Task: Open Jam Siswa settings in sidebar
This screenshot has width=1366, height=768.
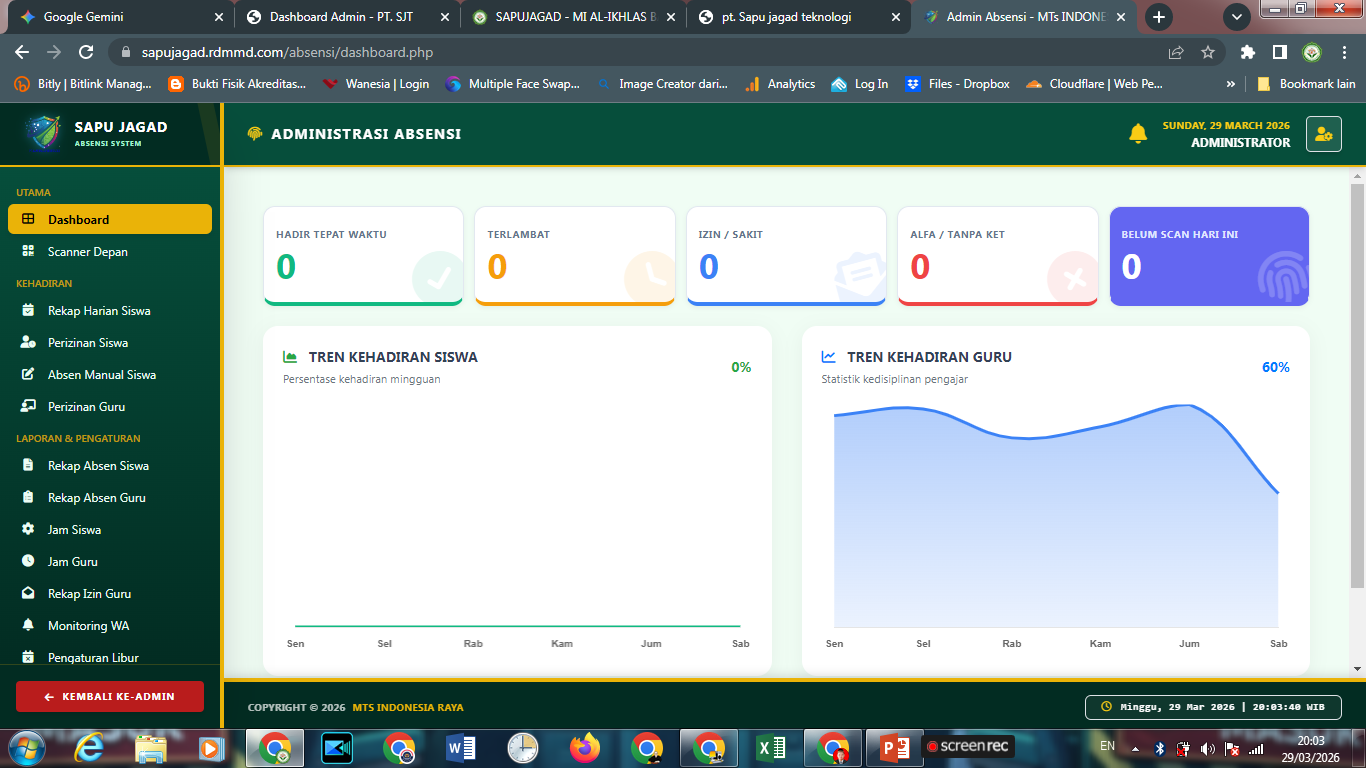Action: pyautogui.click(x=110, y=529)
